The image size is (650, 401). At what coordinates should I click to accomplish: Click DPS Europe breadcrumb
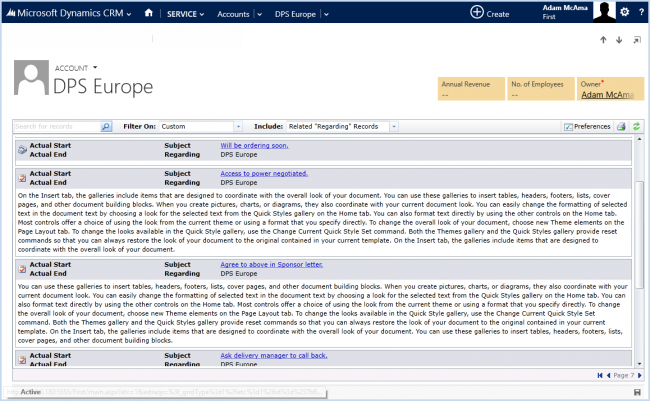pos(295,14)
